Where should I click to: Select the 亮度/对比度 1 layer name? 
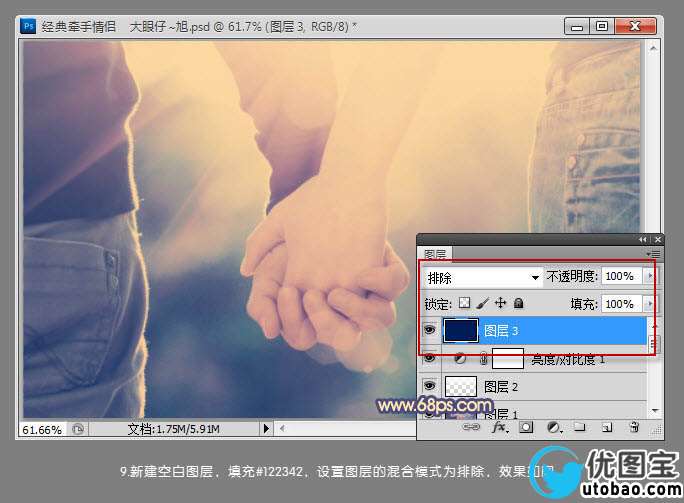pos(568,359)
